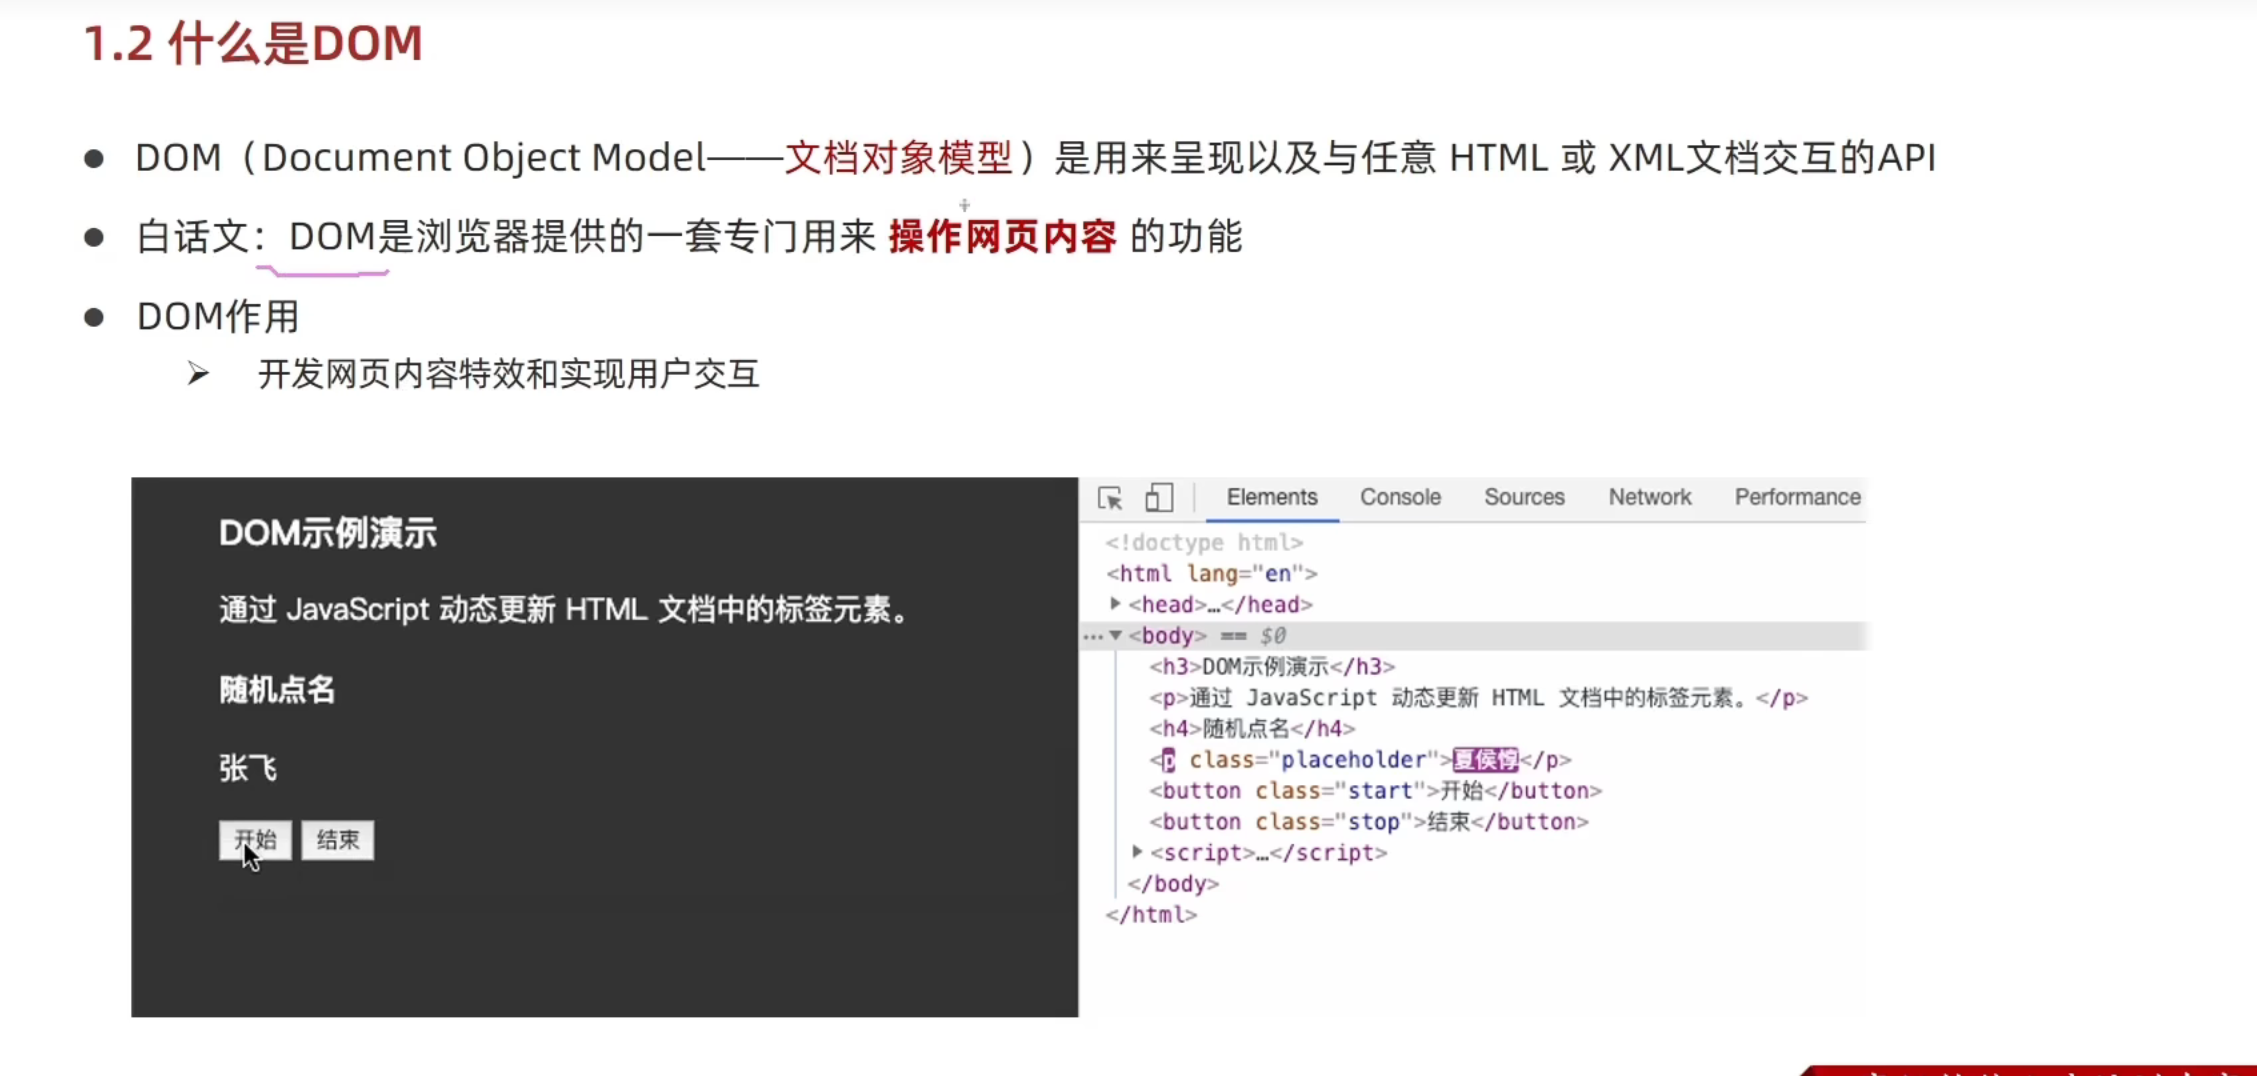Image resolution: width=2257 pixels, height=1076 pixels.
Task: Select the button class start node
Action: [x=1375, y=790]
